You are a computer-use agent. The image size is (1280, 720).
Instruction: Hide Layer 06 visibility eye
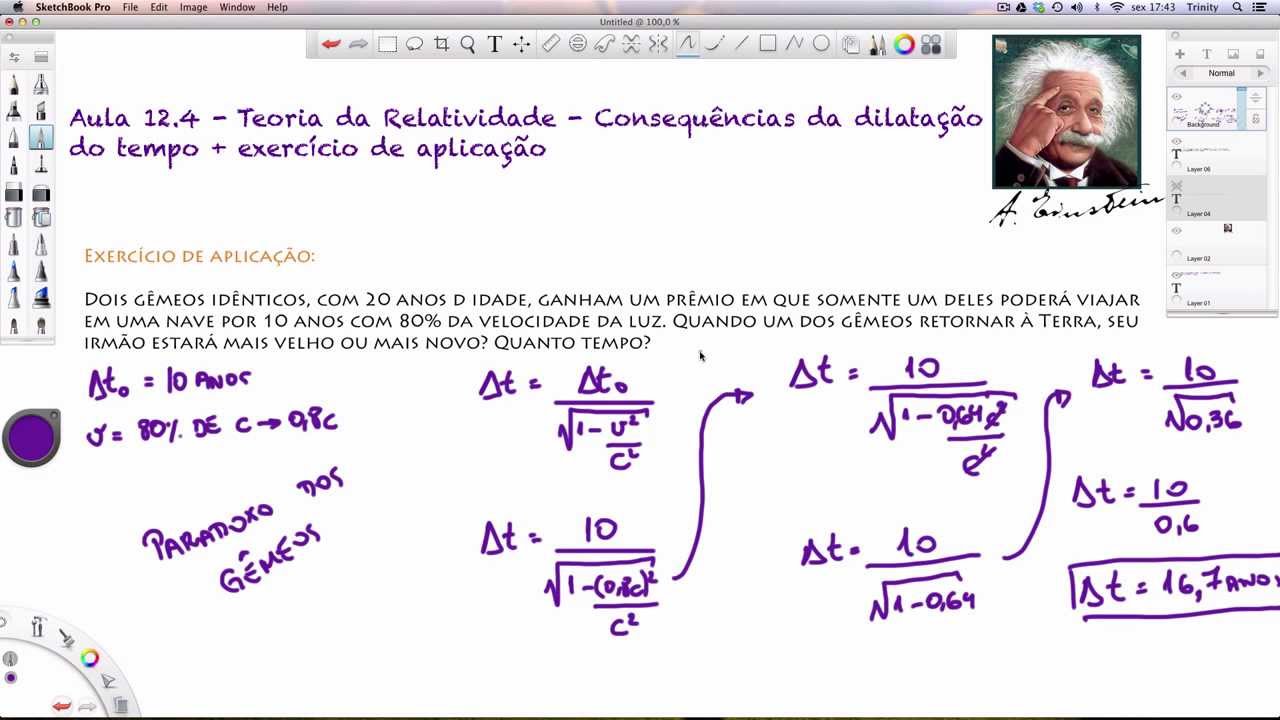[x=1177, y=142]
